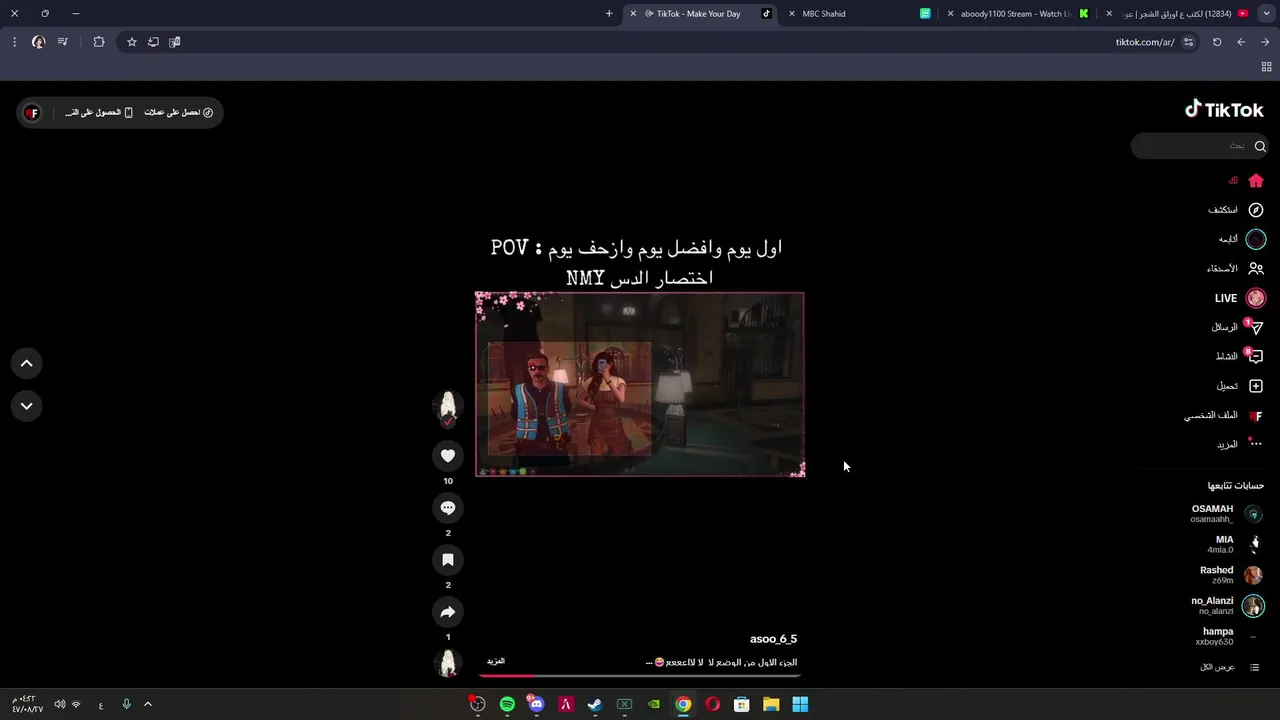The width and height of the screenshot is (1280, 720).
Task: Seek on the video progress bar
Action: [x=640, y=675]
